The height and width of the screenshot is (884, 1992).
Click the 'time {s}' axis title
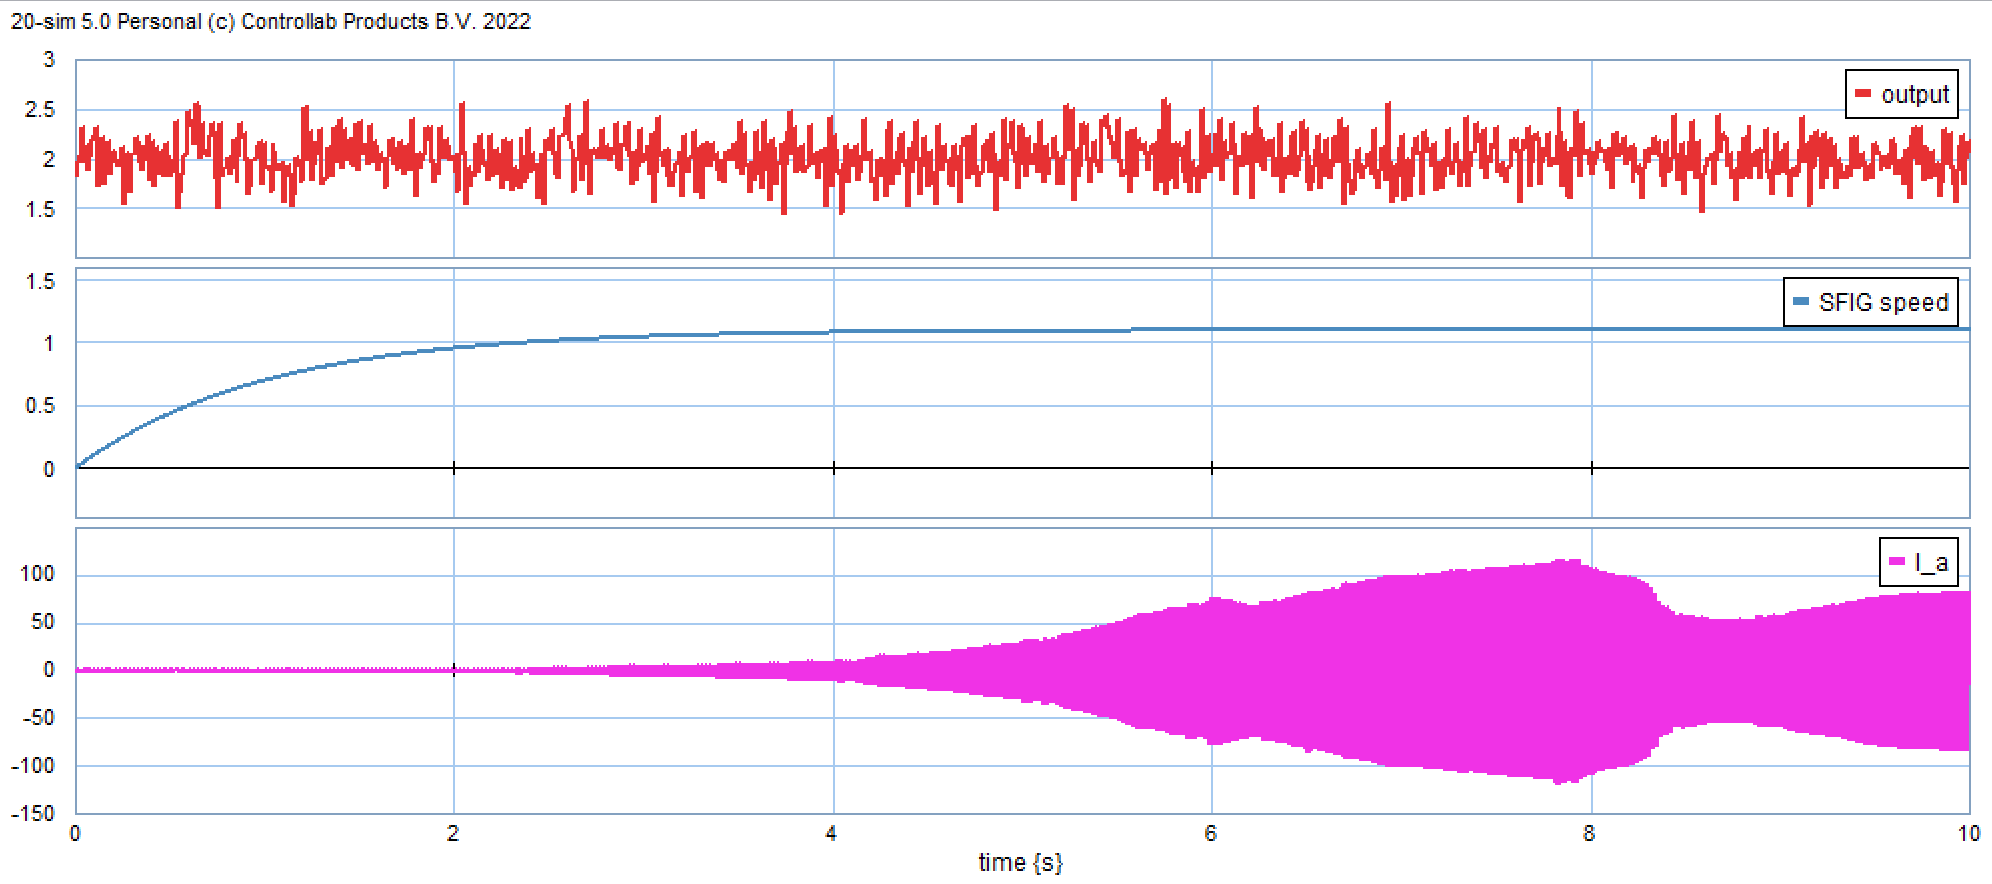1020,862
